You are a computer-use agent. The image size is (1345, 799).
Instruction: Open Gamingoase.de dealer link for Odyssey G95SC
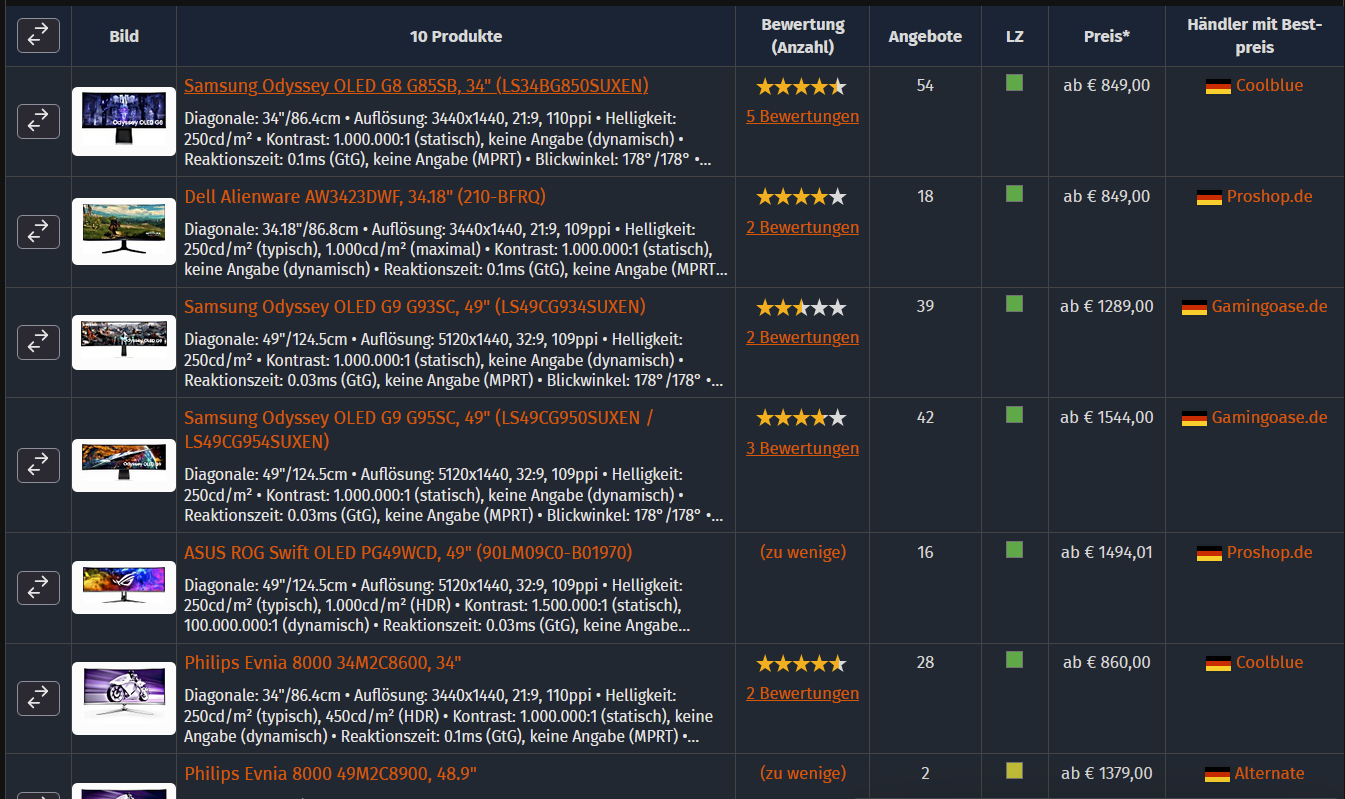1270,417
